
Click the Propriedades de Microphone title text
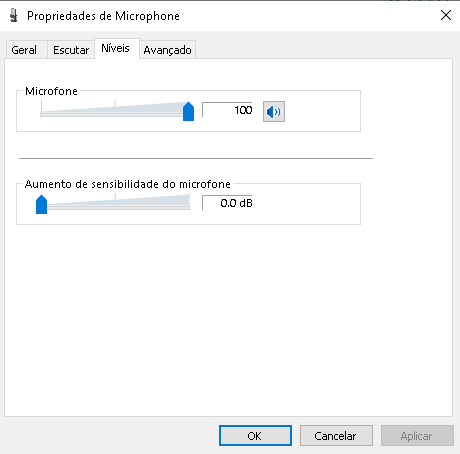pyautogui.click(x=103, y=16)
